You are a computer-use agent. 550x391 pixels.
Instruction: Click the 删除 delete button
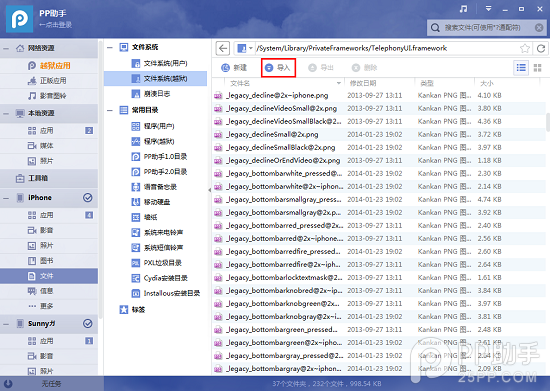click(x=365, y=68)
